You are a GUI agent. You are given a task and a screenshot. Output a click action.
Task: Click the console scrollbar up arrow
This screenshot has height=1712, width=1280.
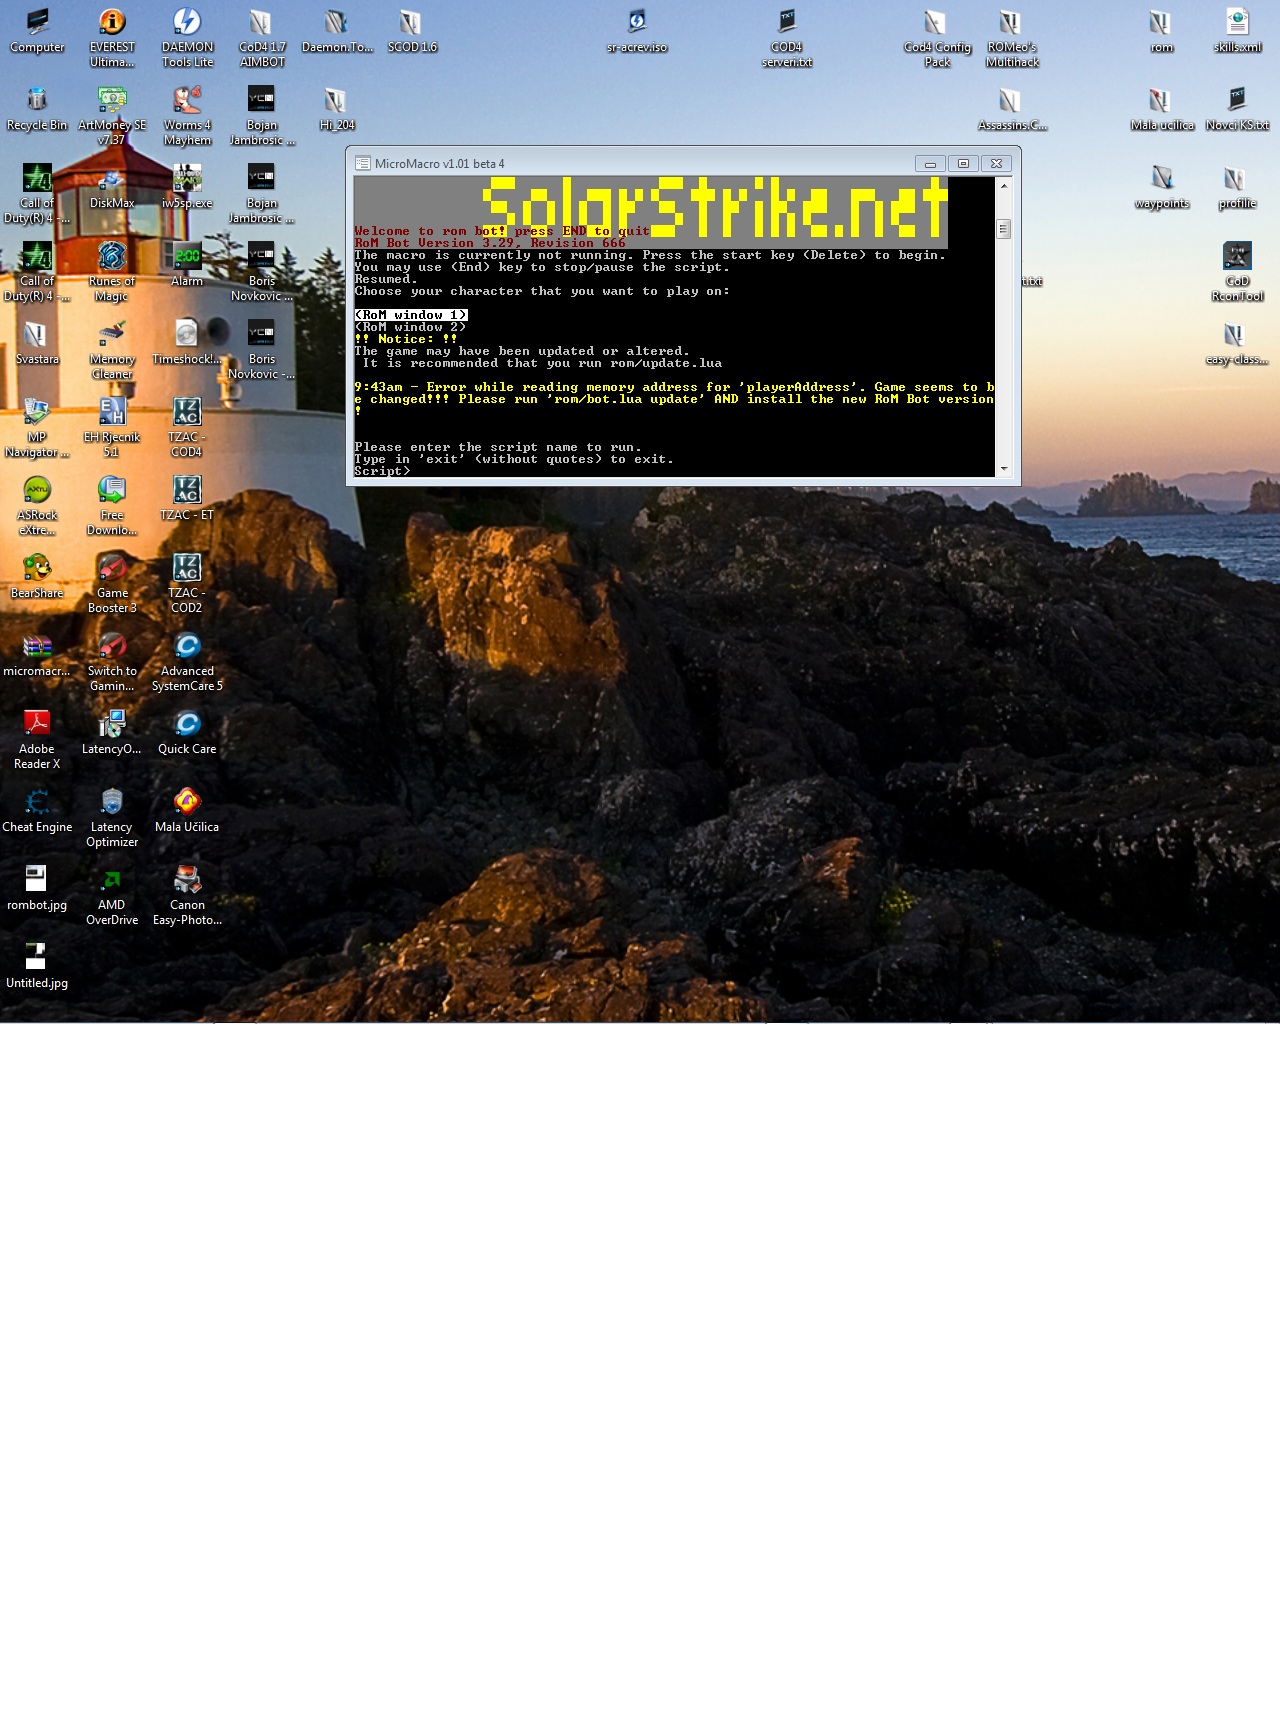[1003, 186]
